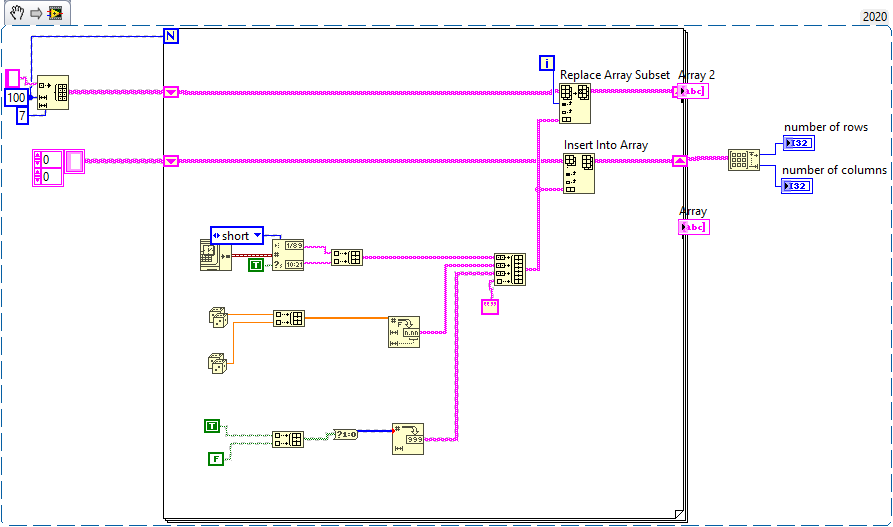The height and width of the screenshot is (527, 893).
Task: Click the LabVIEW VI snippet icon
Action: pos(55,13)
